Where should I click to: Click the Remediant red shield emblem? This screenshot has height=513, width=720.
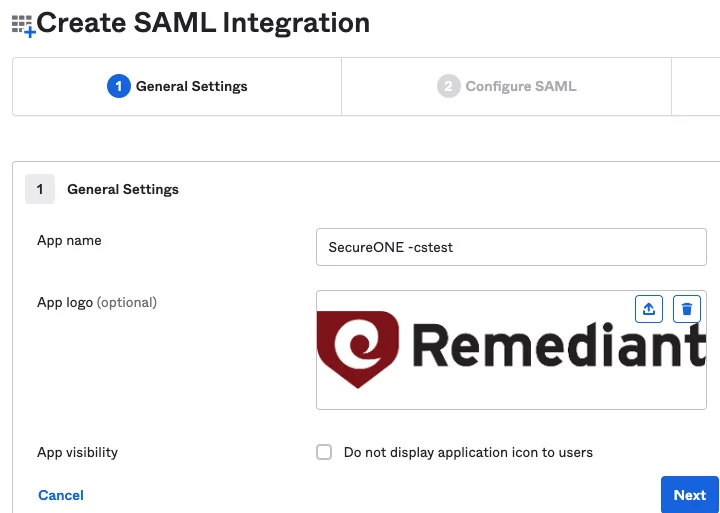358,349
